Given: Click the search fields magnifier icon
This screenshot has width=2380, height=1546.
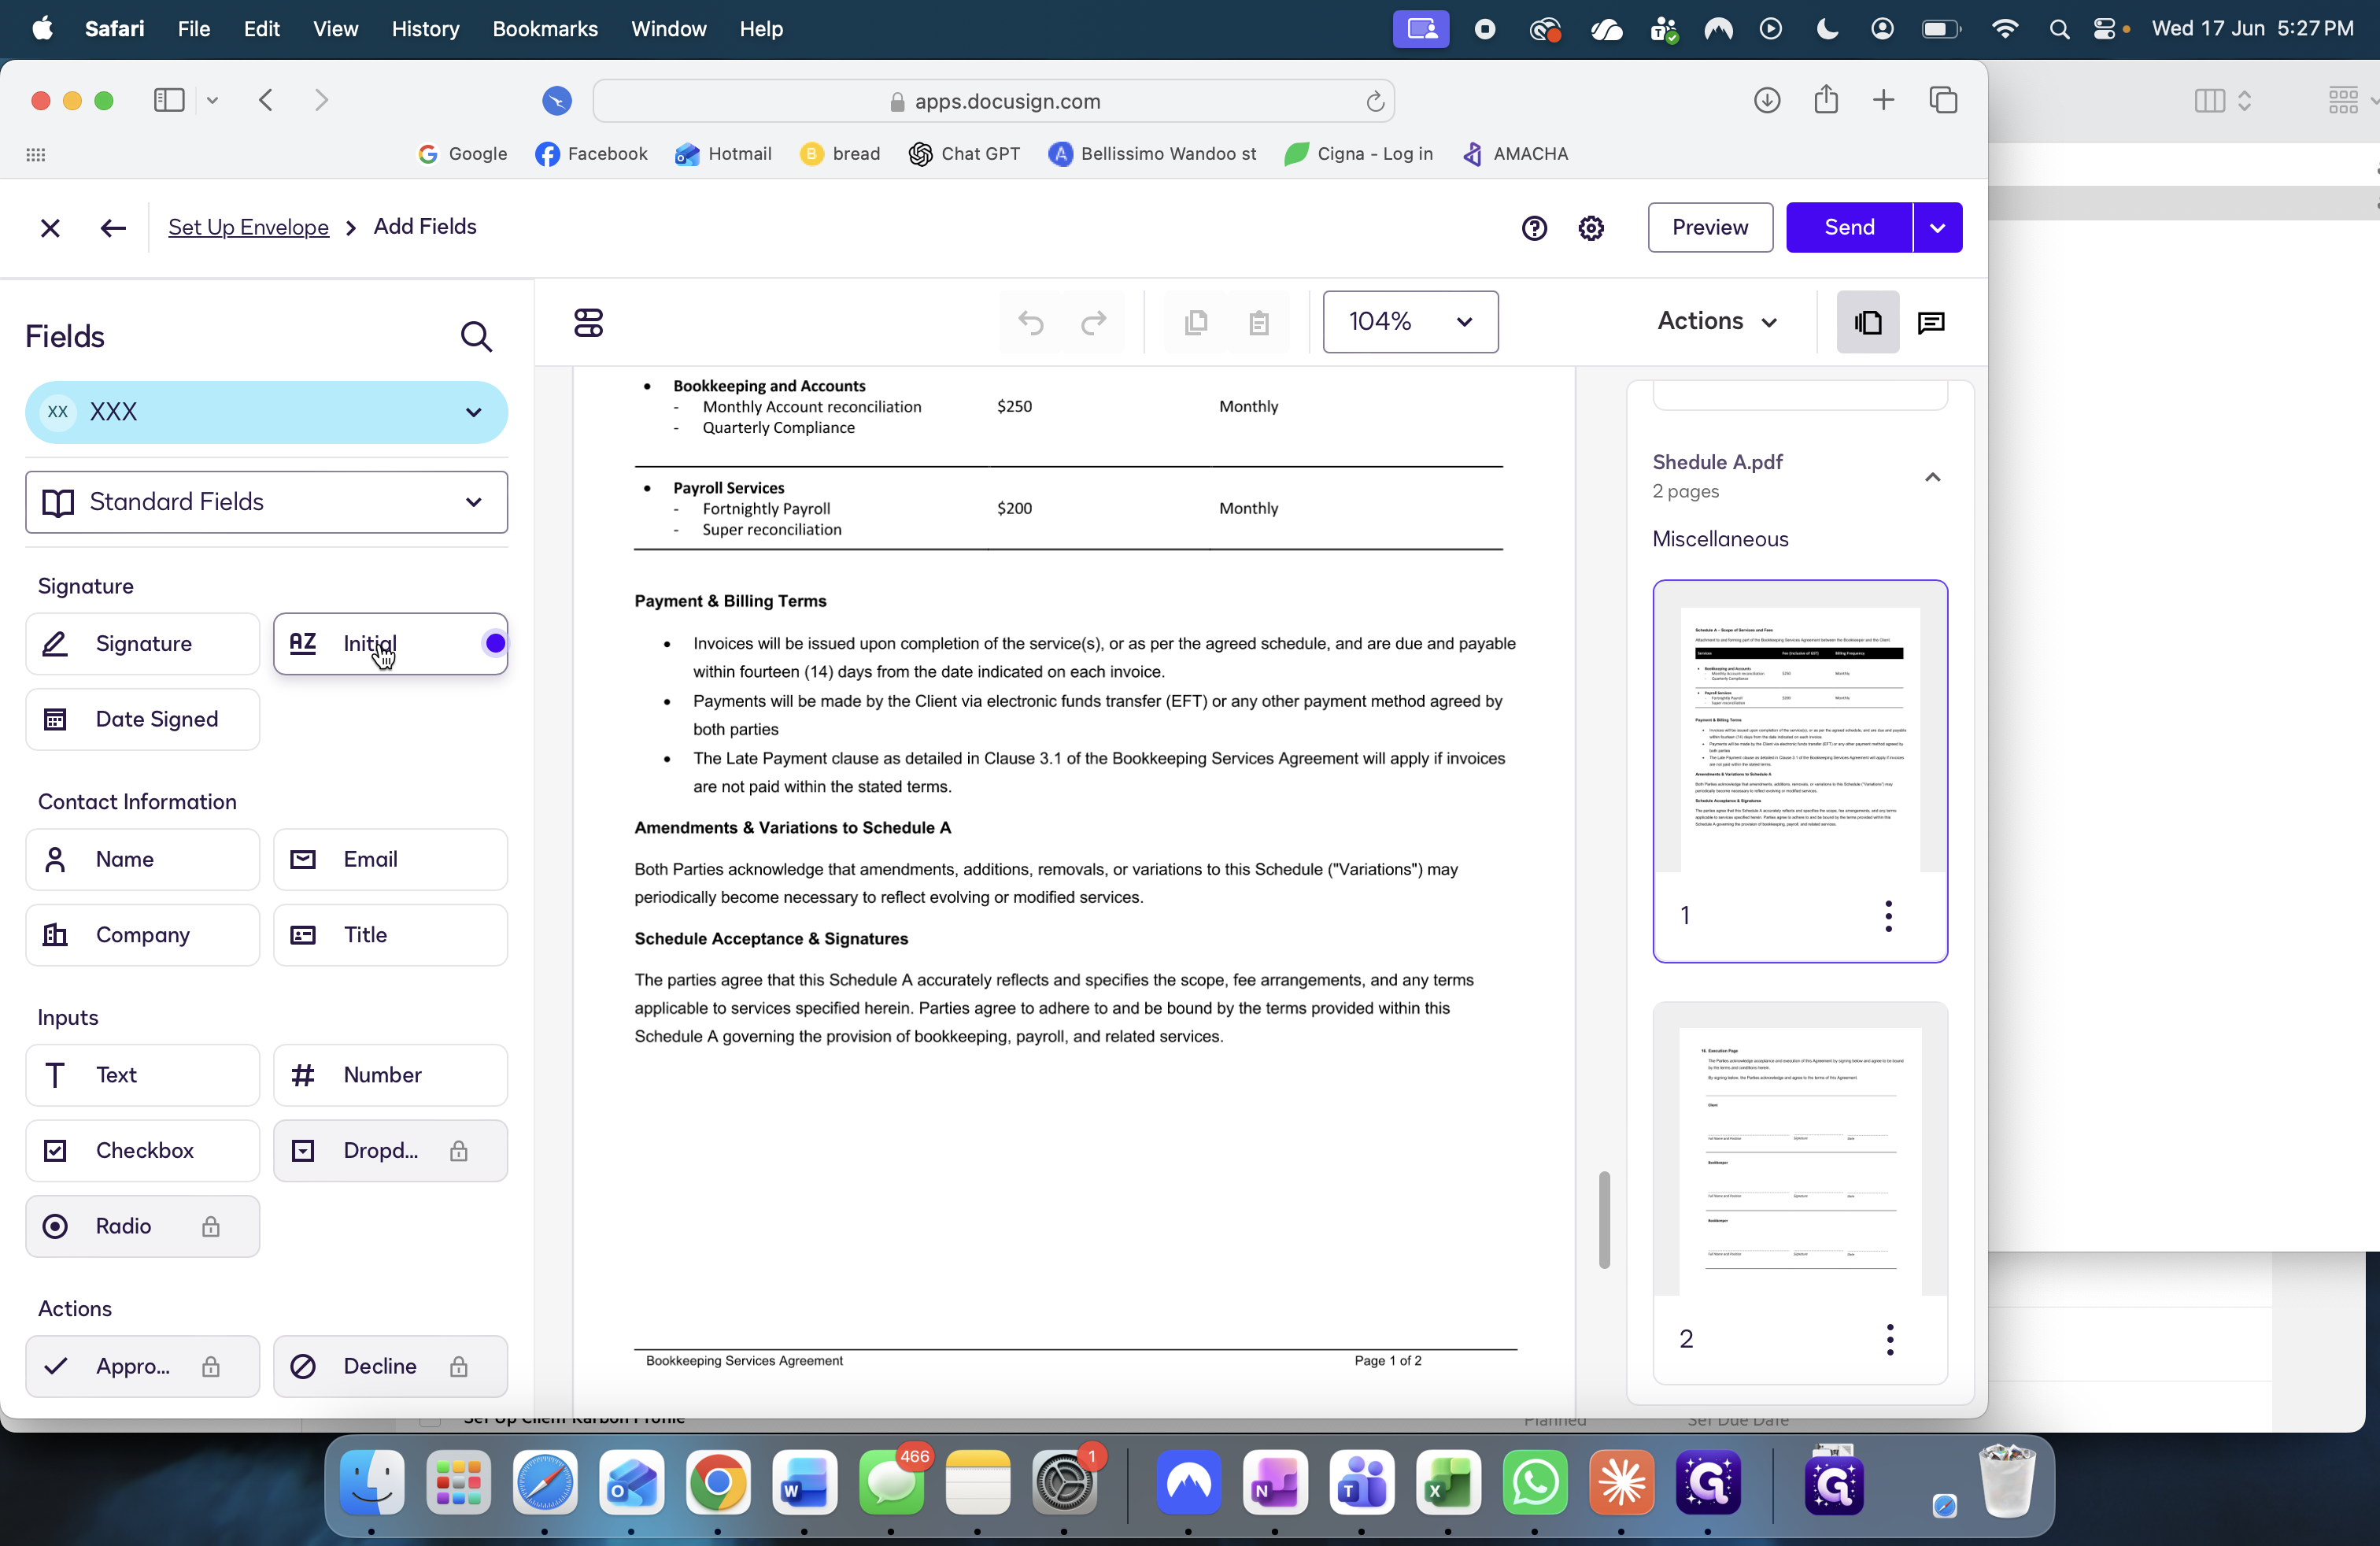Looking at the screenshot, I should tap(476, 337).
